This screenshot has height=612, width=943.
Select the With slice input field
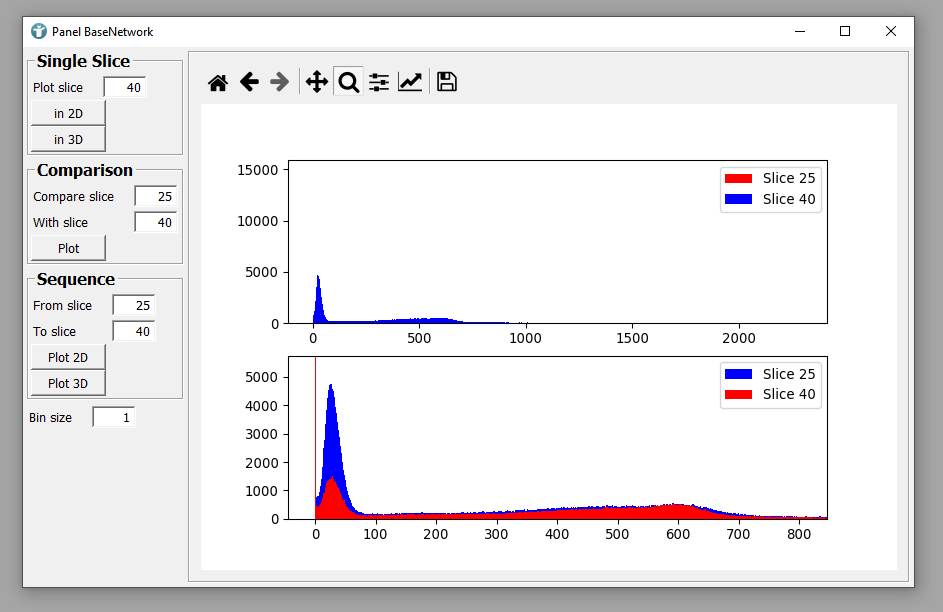pyautogui.click(x=156, y=223)
